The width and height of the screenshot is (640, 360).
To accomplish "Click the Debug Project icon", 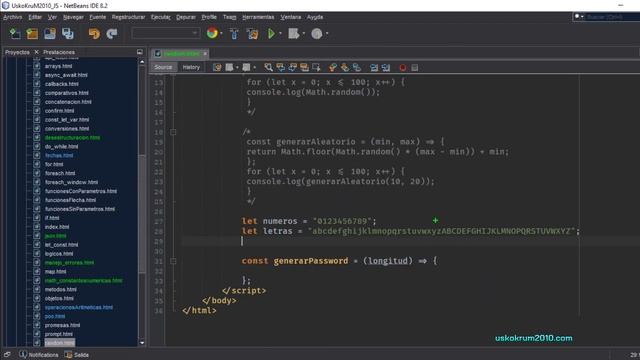I will [293, 33].
